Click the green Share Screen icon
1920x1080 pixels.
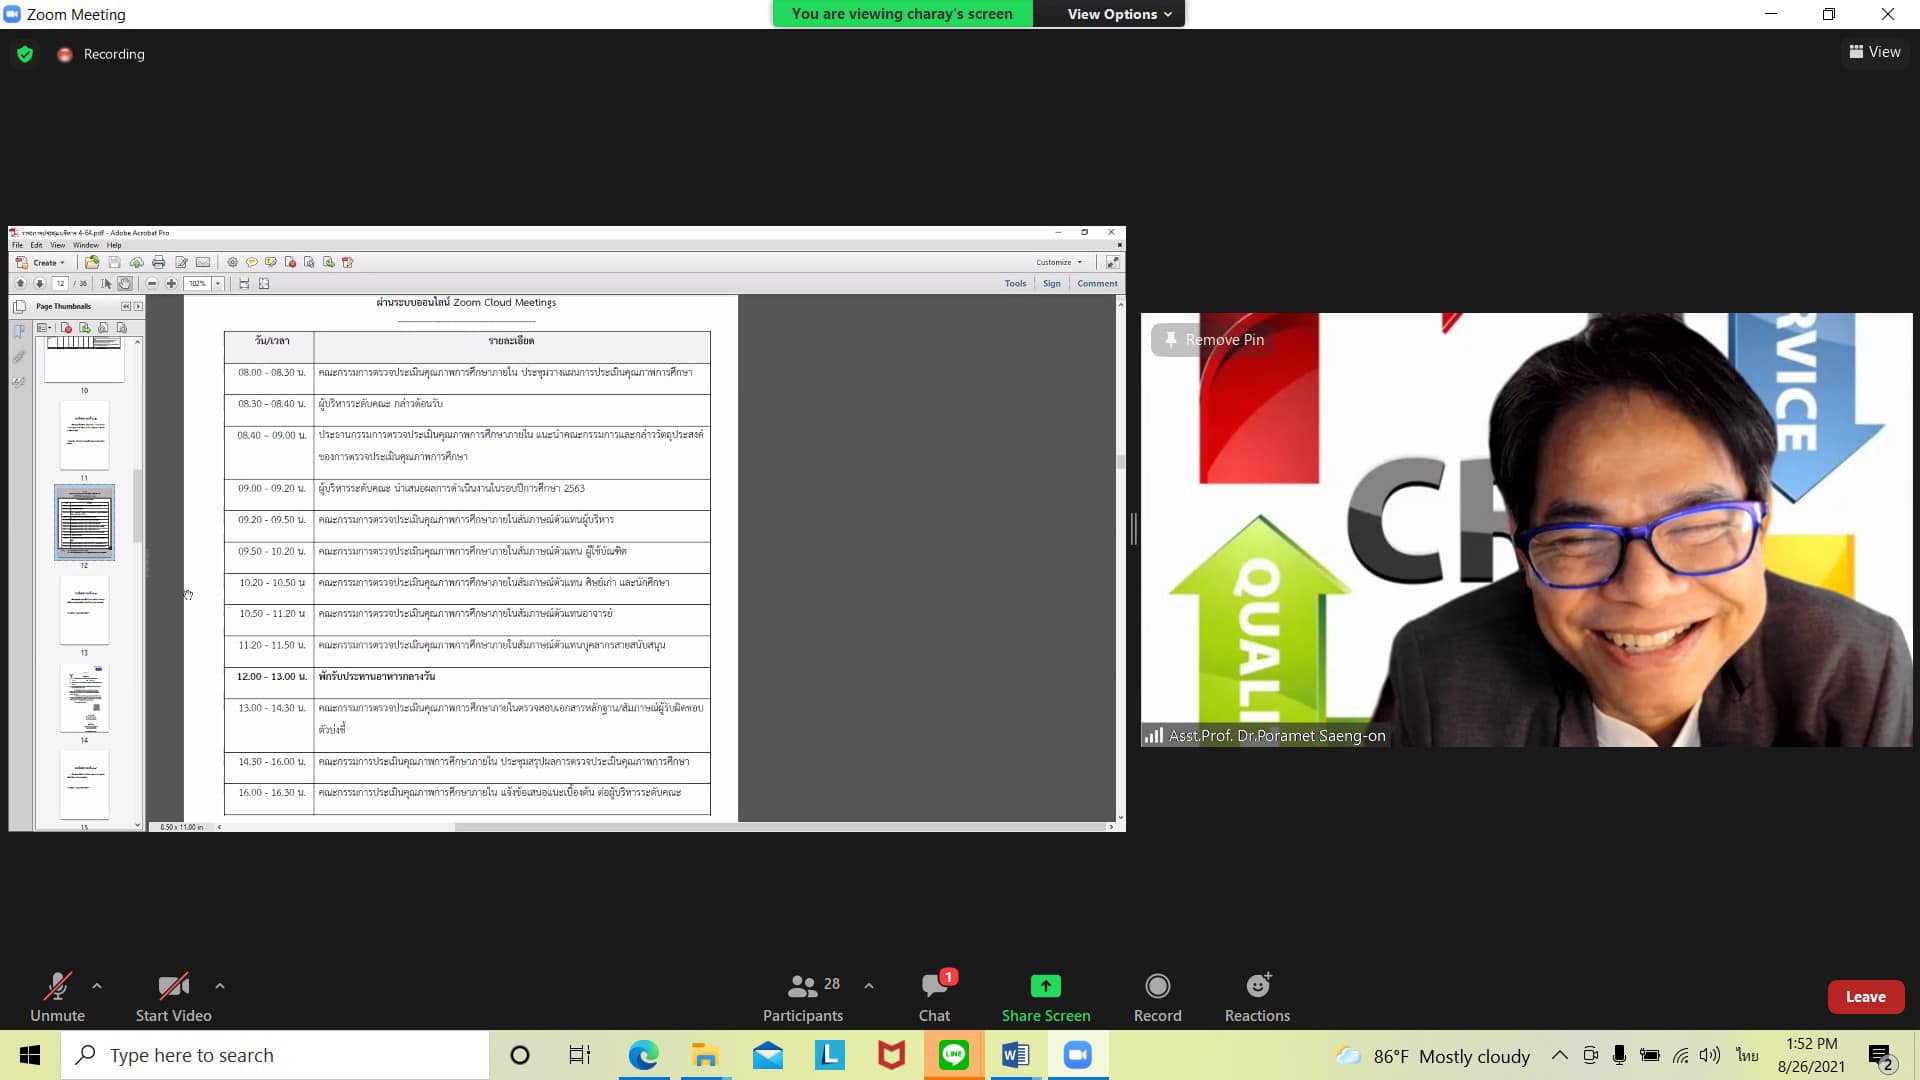[1045, 986]
